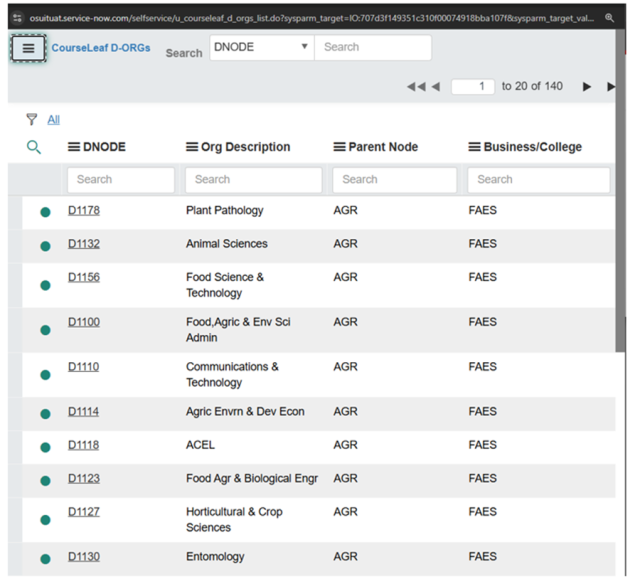Open record D1100

coord(84,322)
